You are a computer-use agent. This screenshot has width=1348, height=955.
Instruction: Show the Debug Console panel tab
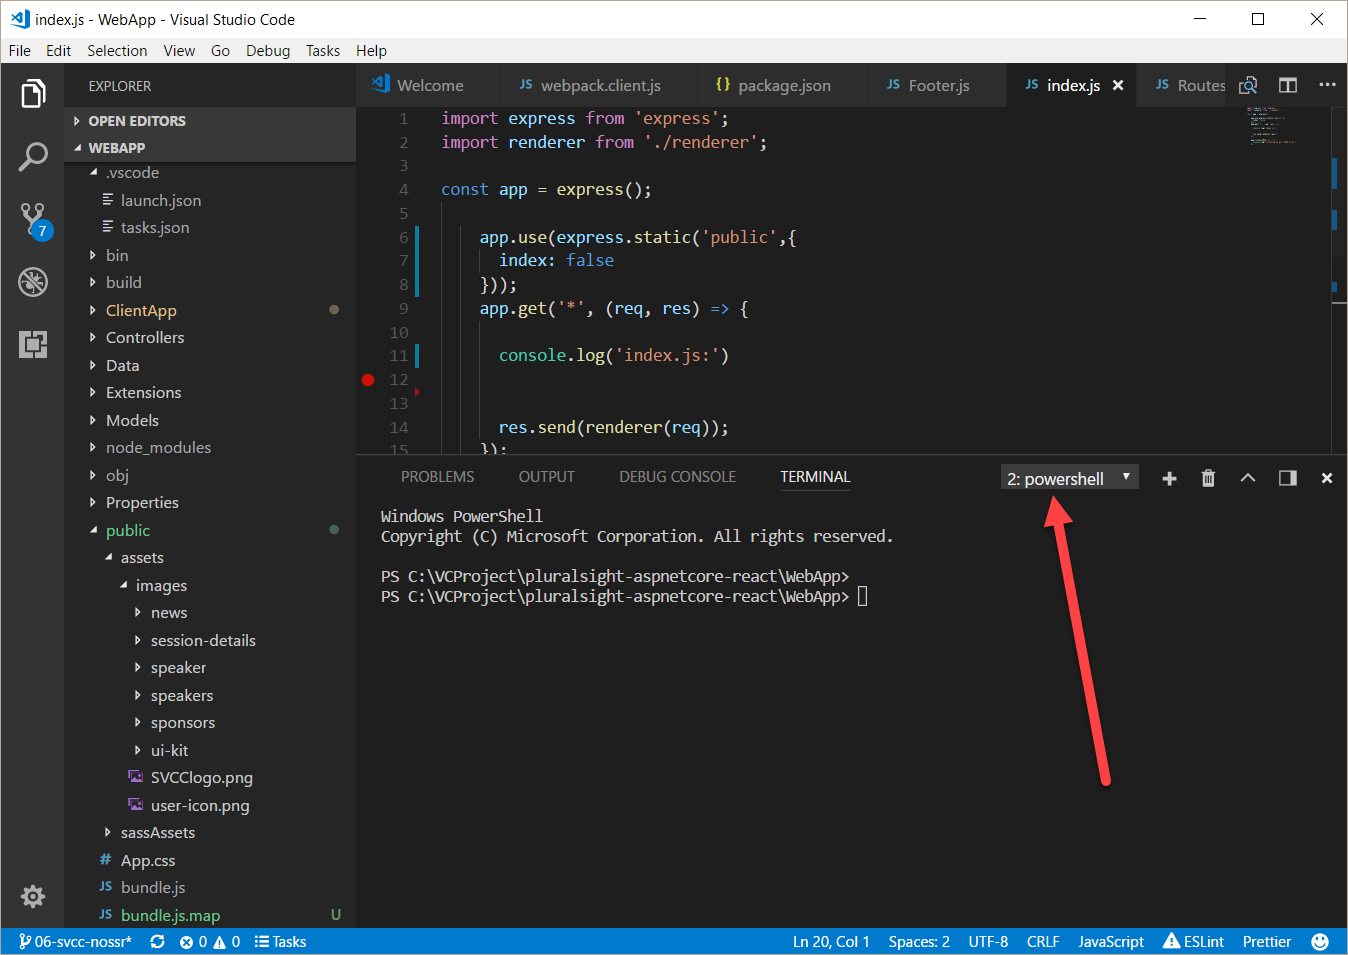(x=678, y=477)
